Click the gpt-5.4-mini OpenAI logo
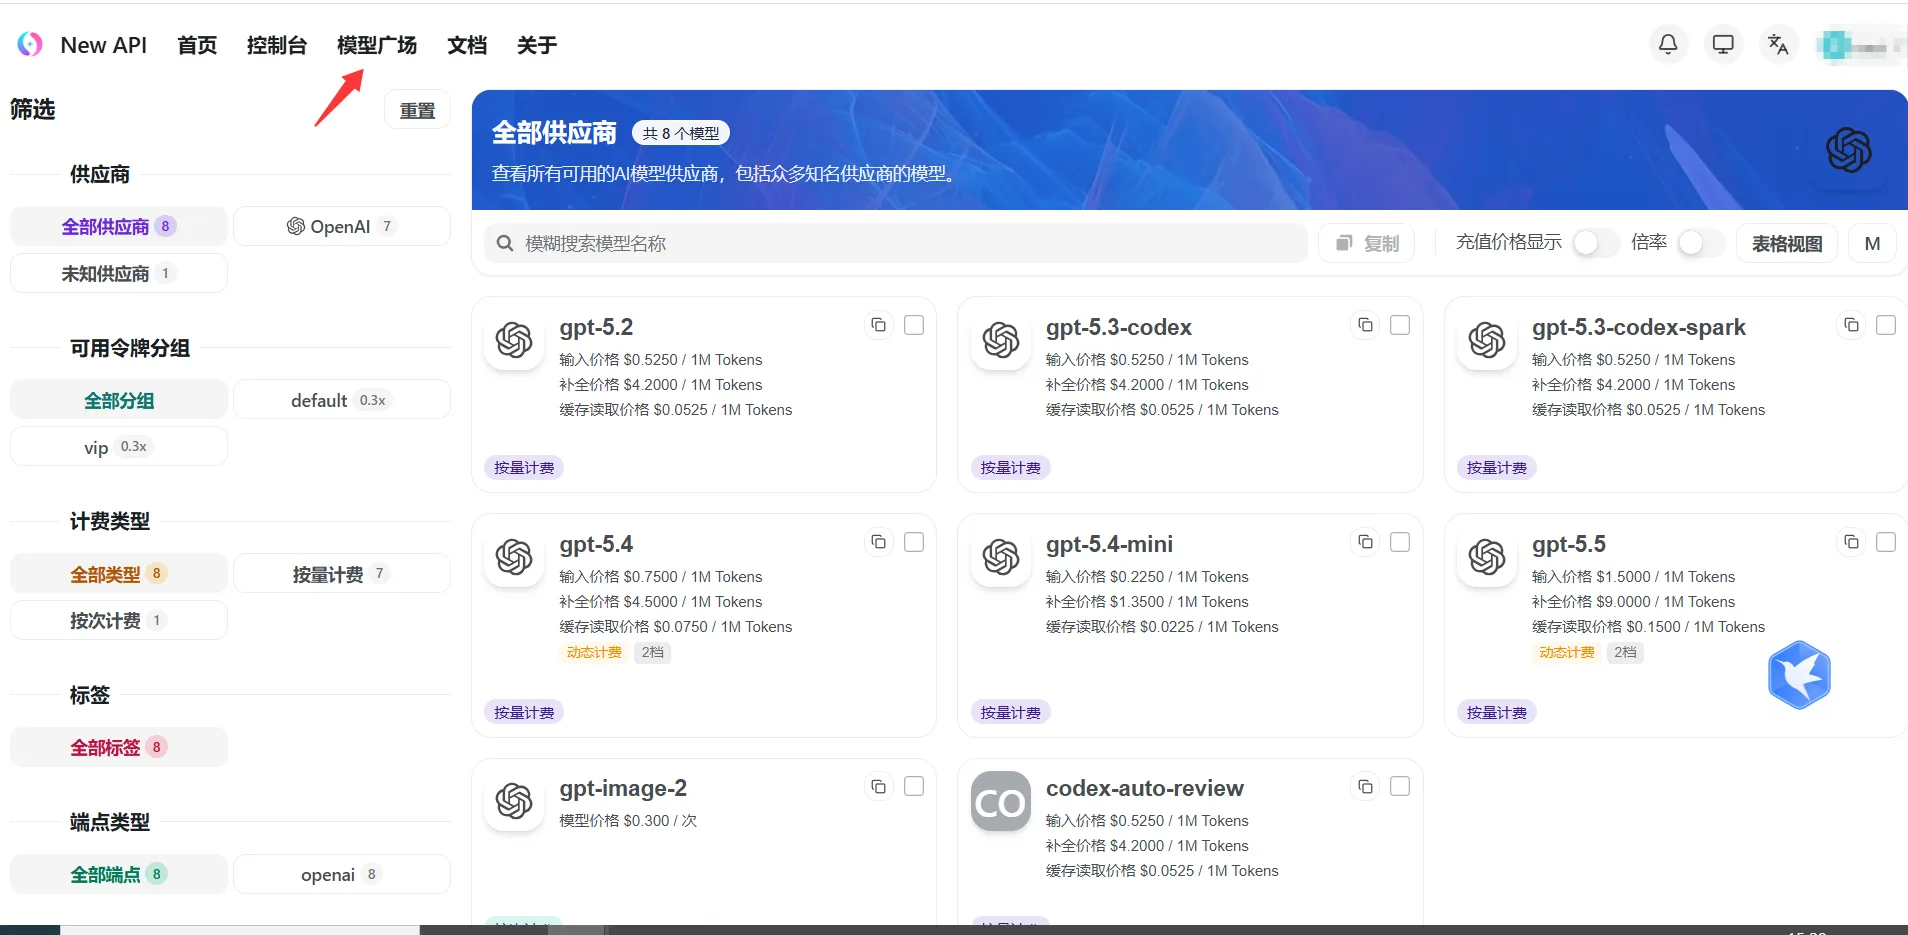This screenshot has width=1908, height=935. (1001, 557)
